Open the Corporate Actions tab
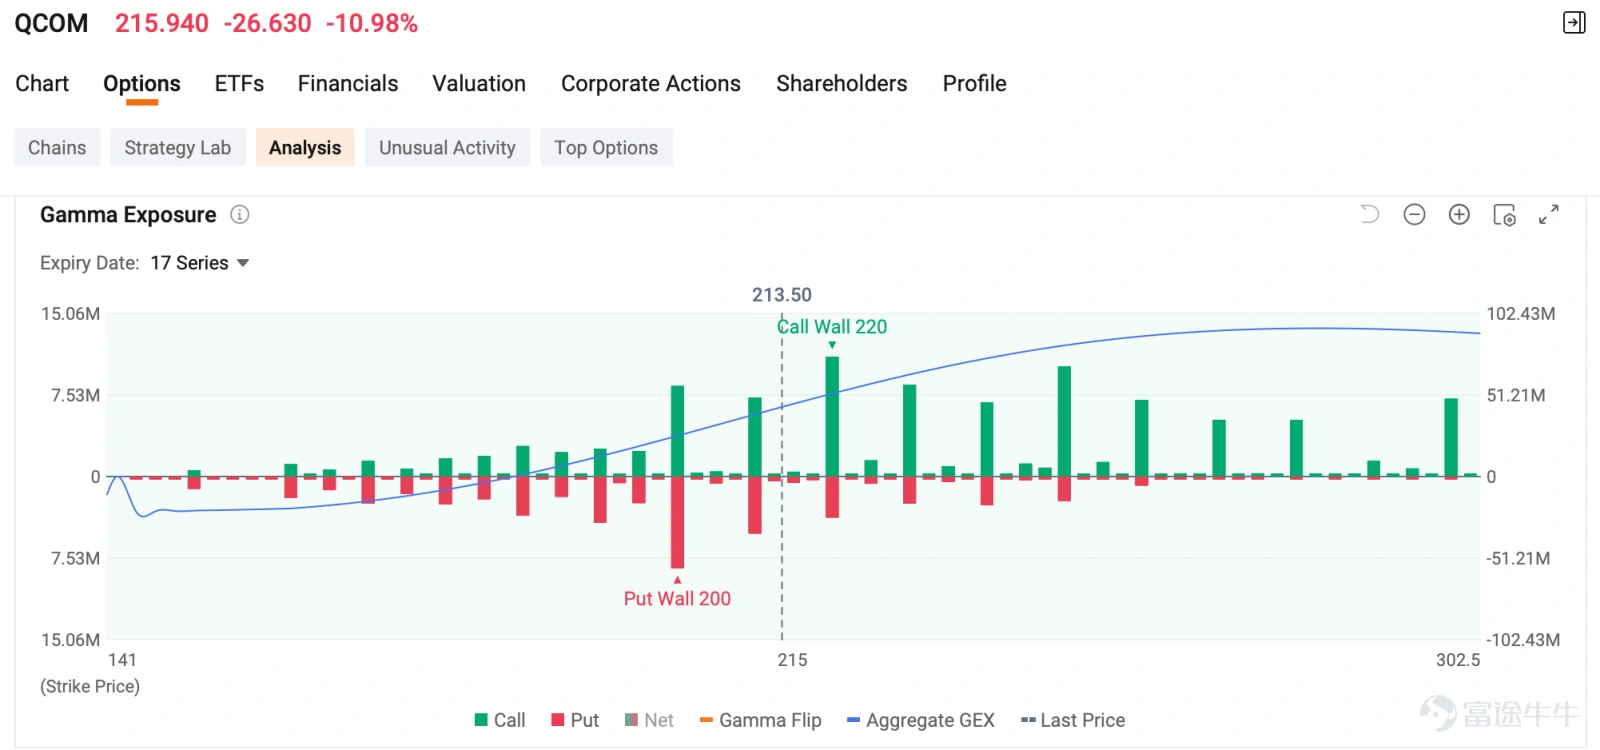Image resolution: width=1600 pixels, height=750 pixels. click(651, 84)
